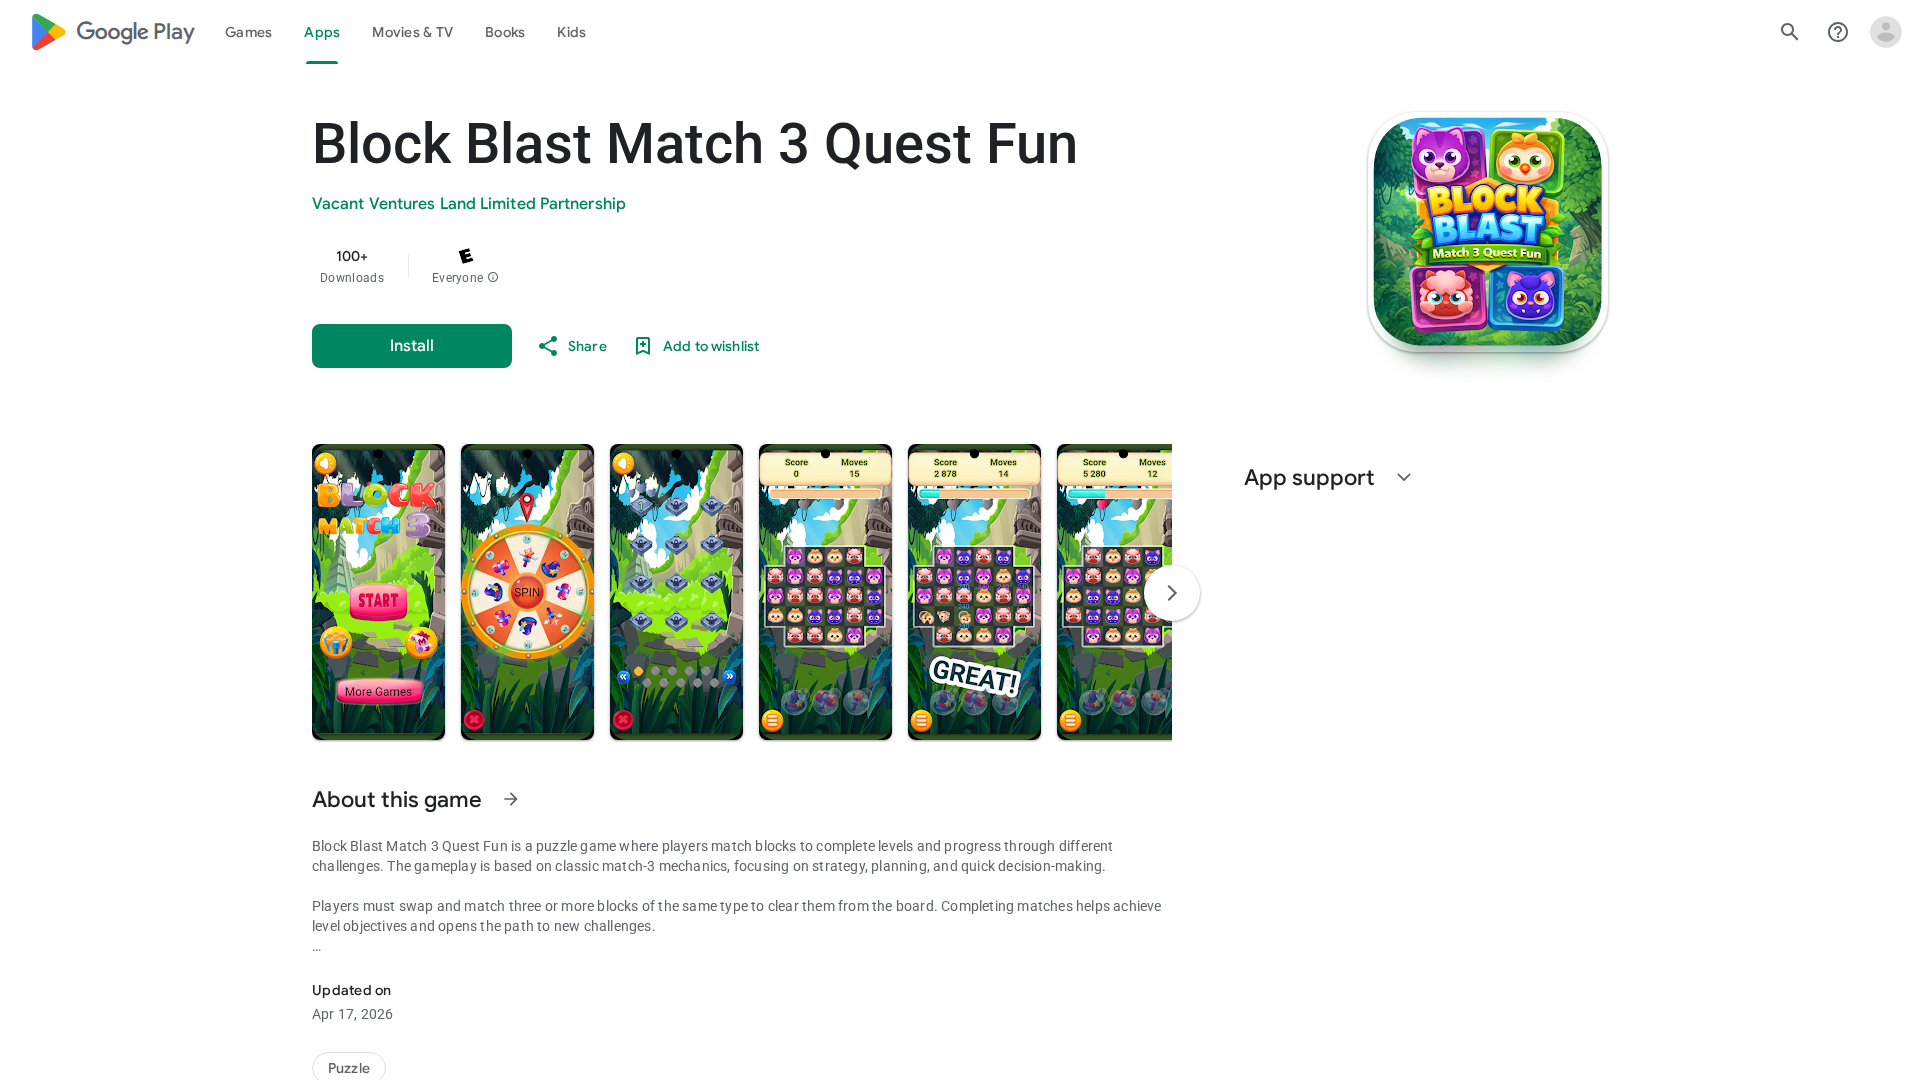Switch to the Movies & TV tab

412,32
